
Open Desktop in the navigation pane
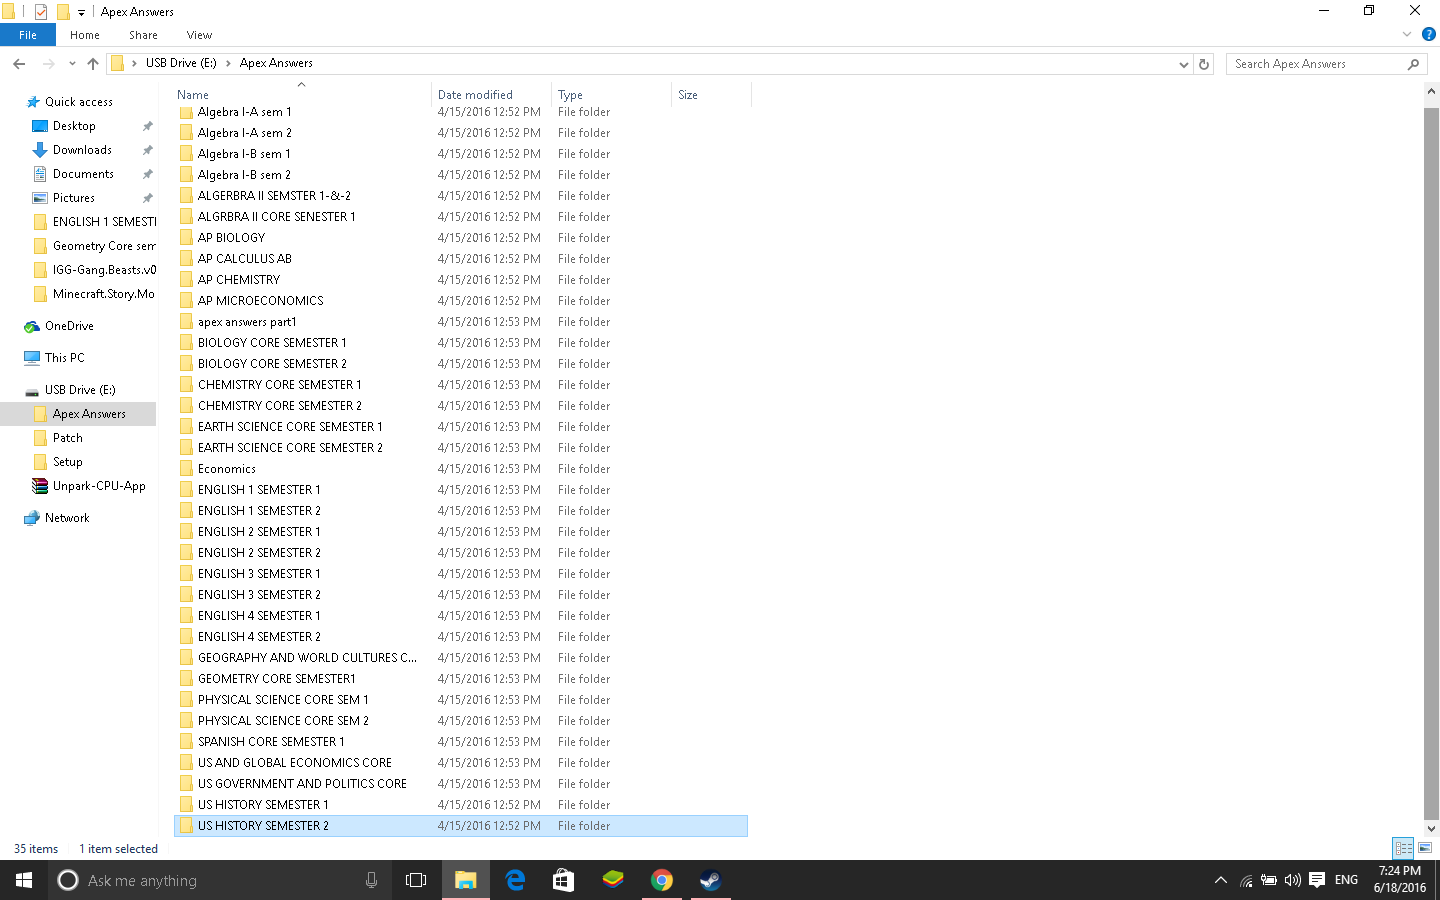pyautogui.click(x=74, y=126)
